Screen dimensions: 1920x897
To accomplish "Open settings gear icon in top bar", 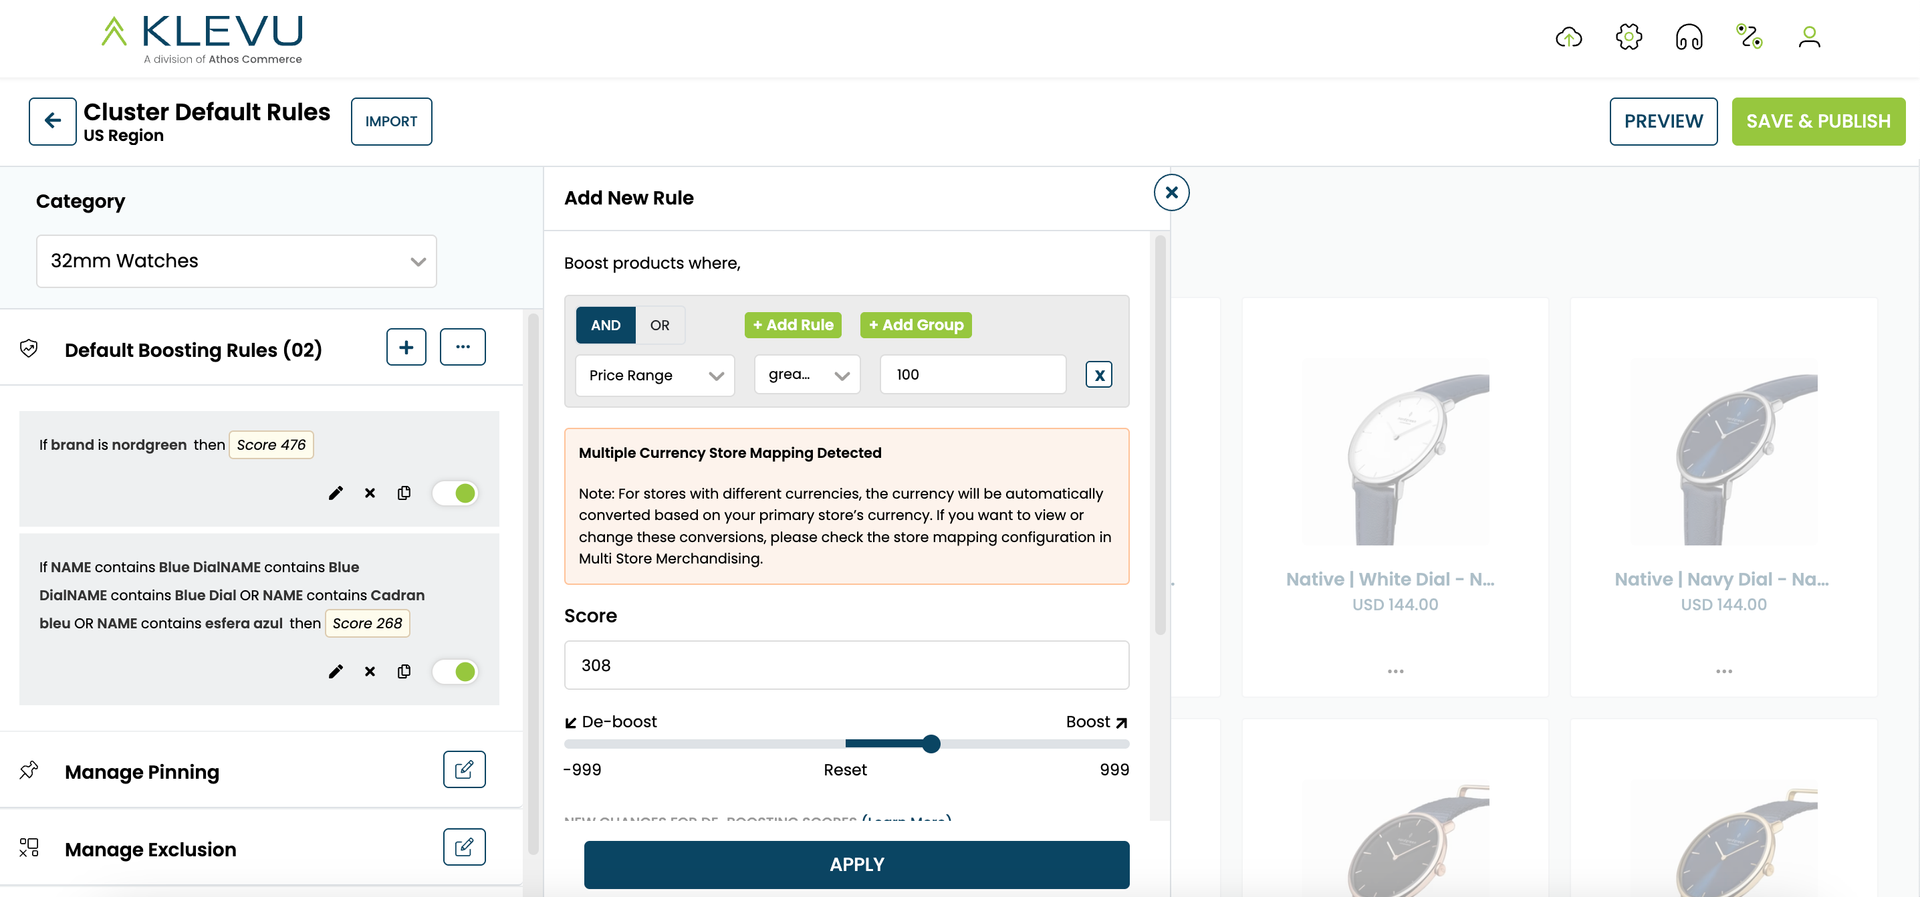I will (1629, 38).
